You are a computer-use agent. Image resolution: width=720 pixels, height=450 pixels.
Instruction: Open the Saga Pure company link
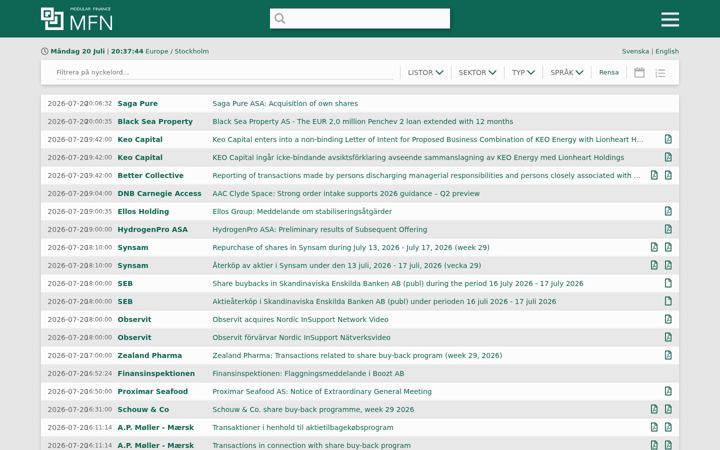tap(137, 103)
